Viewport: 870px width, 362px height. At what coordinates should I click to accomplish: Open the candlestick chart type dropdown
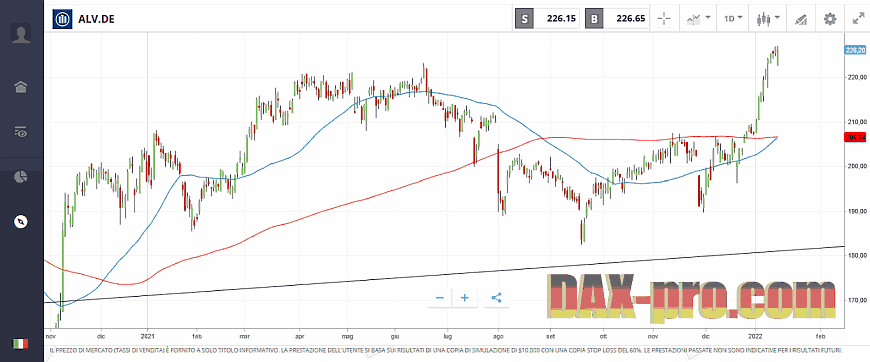767,19
